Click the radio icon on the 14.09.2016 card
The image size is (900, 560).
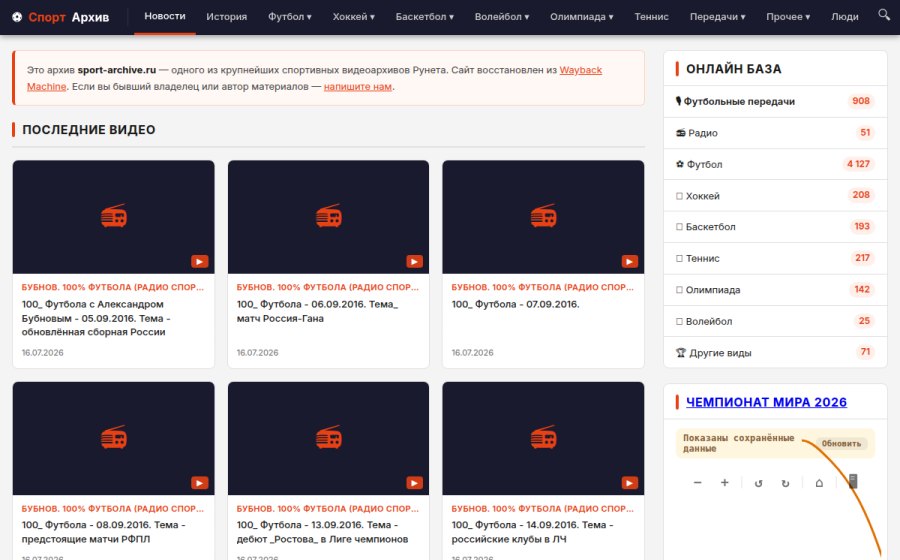click(544, 437)
